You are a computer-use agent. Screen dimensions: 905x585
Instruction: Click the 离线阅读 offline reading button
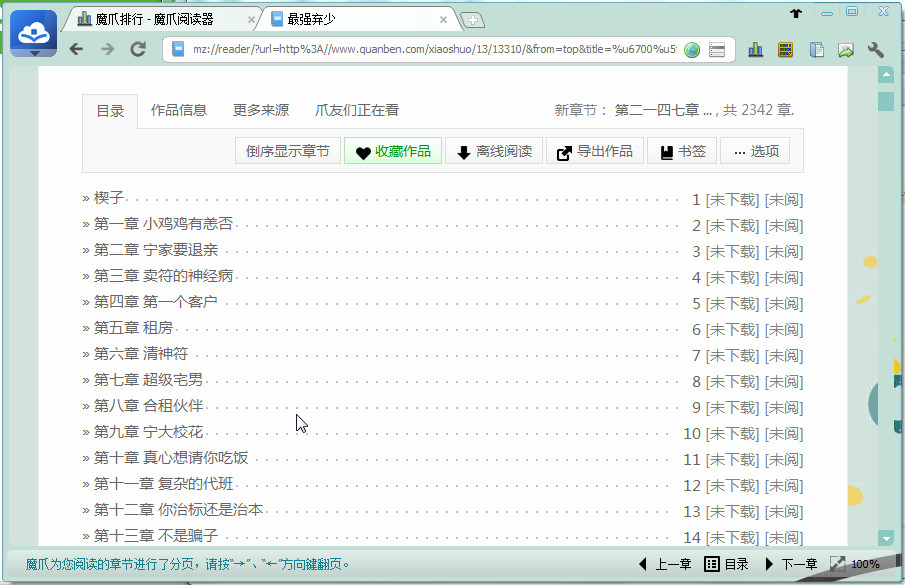click(495, 151)
